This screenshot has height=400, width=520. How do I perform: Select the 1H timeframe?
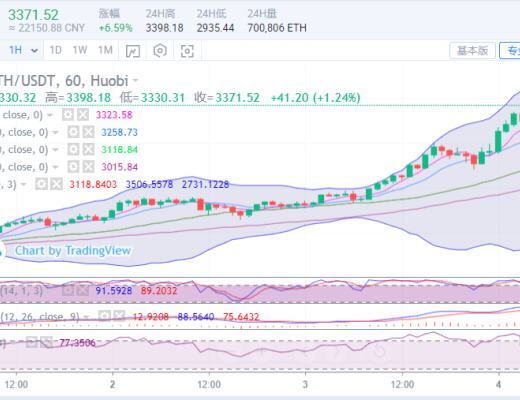[x=16, y=50]
